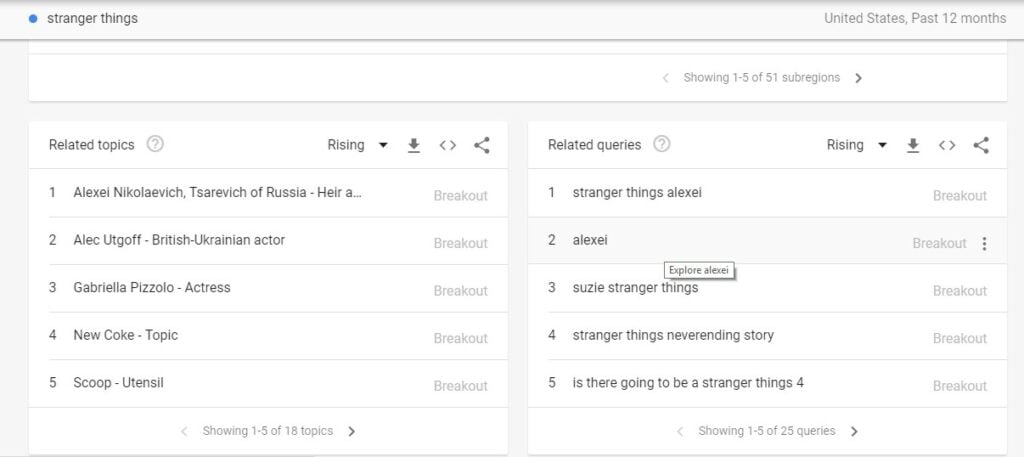Image resolution: width=1024 pixels, height=457 pixels.
Task: Open Related topics help icon
Action: pos(155,144)
